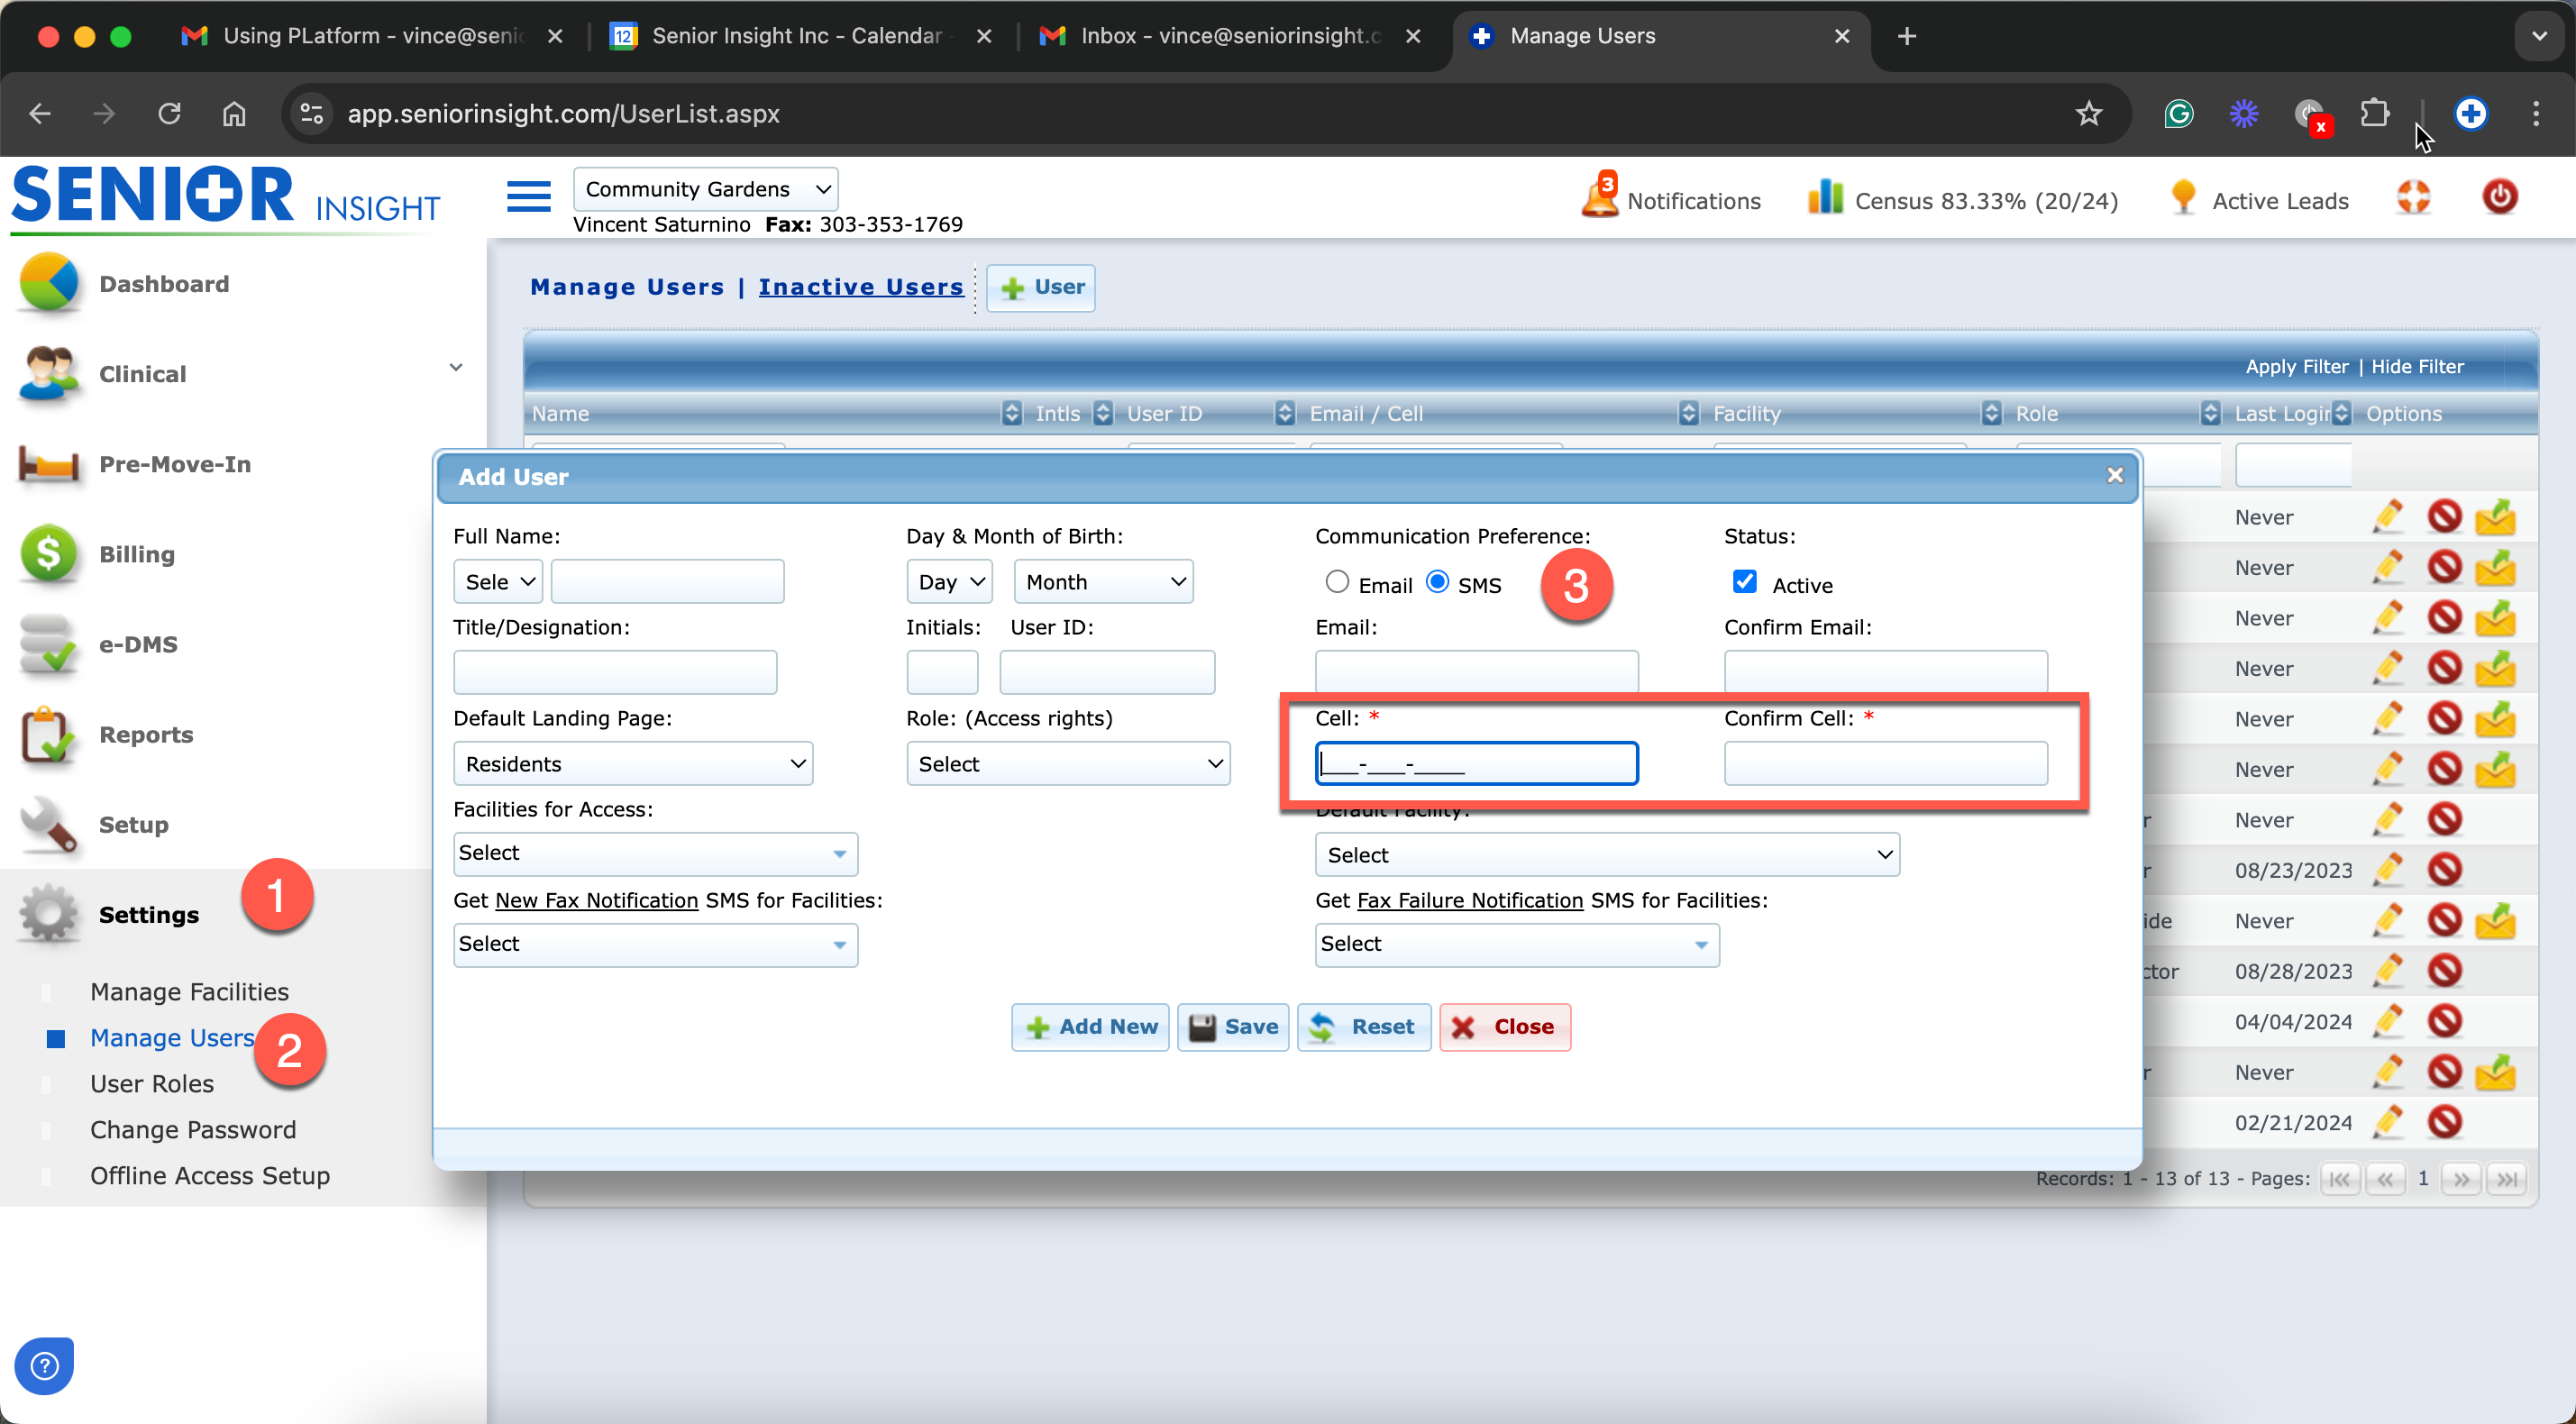Switch to the Senior Insight Calendar tab
The image size is (2576, 1424).
pos(796,36)
